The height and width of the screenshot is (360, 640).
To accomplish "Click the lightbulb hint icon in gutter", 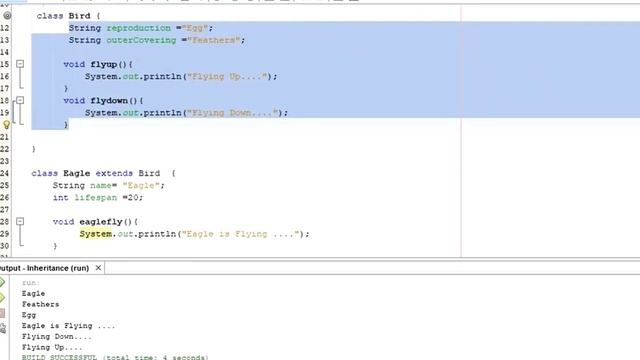I will [x=7, y=125].
